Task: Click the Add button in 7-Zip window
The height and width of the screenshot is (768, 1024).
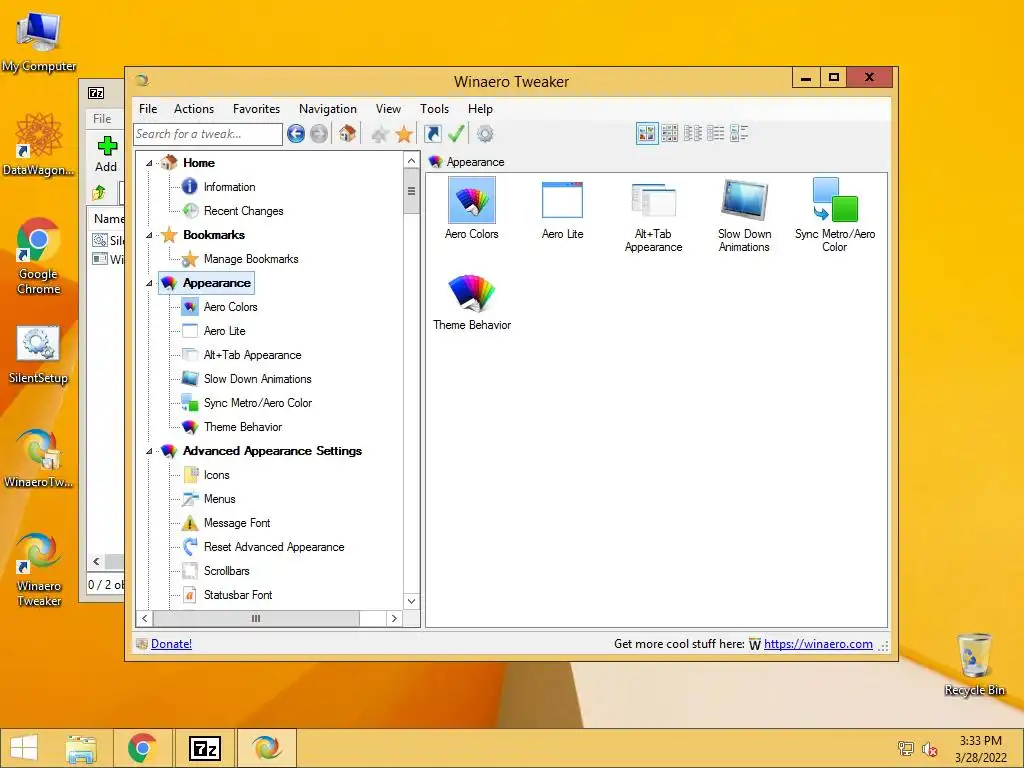Action: [106, 154]
